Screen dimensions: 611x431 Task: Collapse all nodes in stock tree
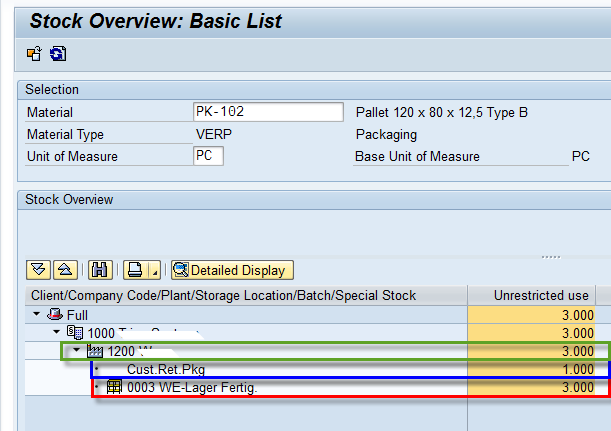pos(63,270)
